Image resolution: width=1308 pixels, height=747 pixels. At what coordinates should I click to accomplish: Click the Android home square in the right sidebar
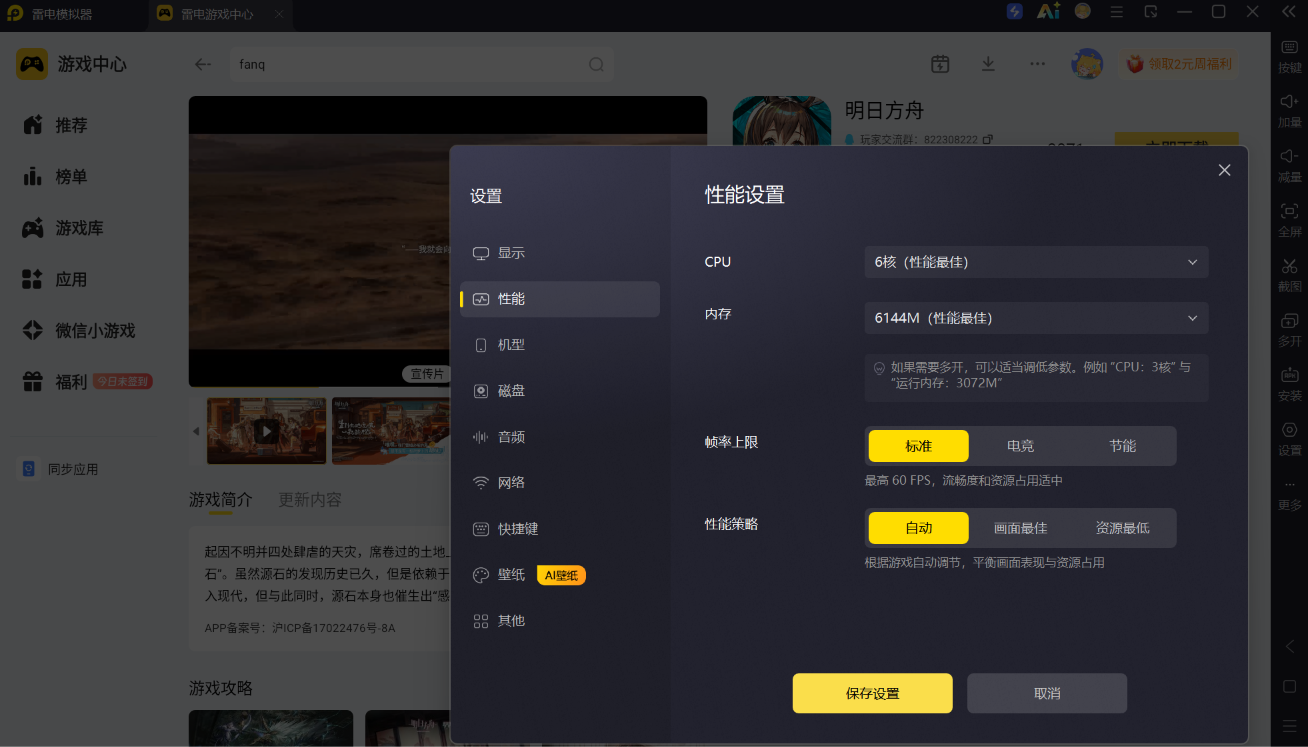(x=1290, y=687)
